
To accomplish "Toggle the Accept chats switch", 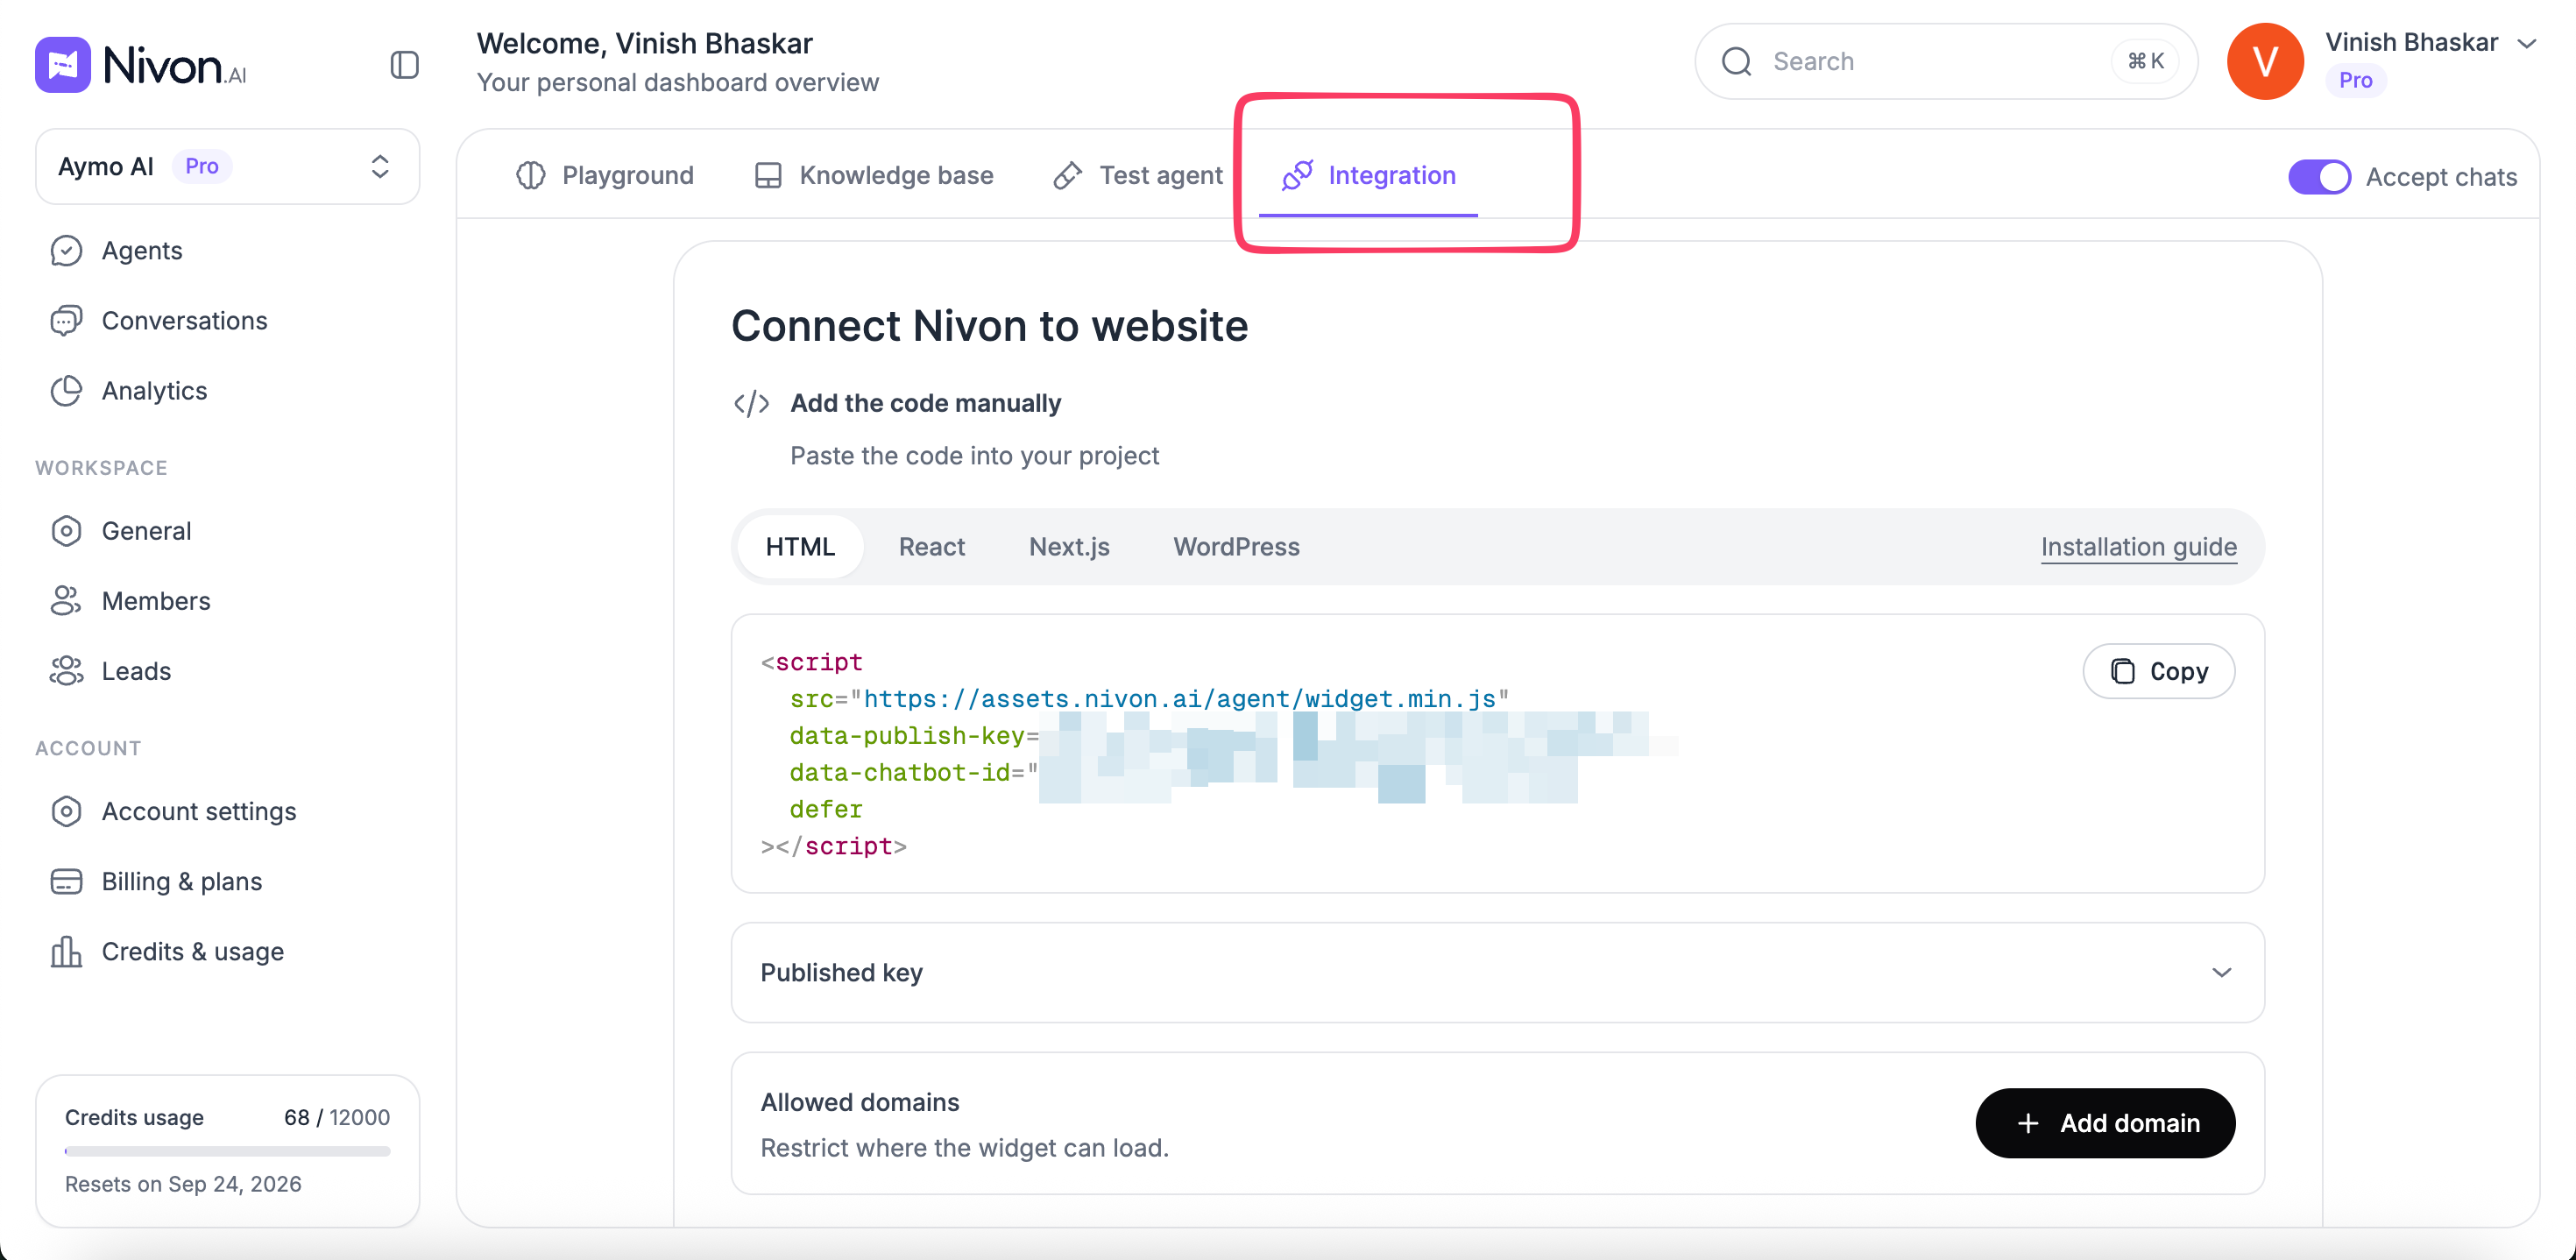I will point(2319,177).
